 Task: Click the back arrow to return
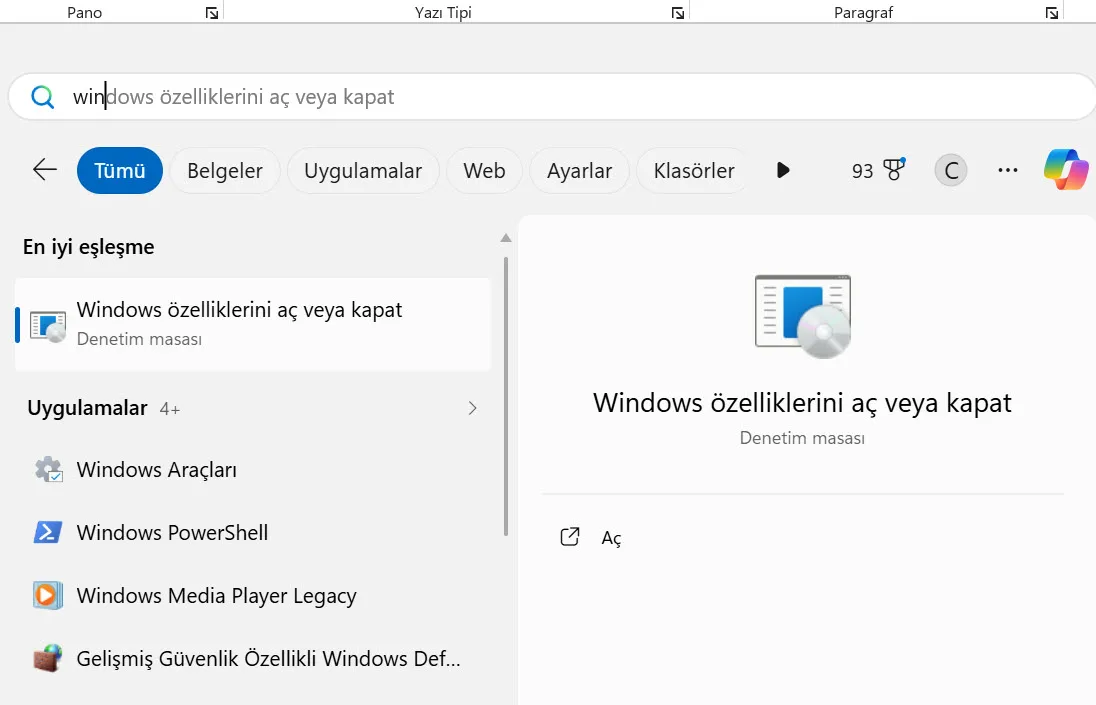coord(43,170)
